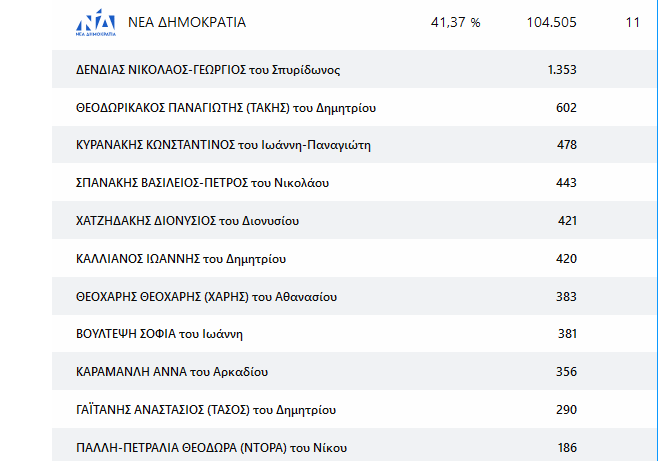Click the 602 vote count

point(567,107)
